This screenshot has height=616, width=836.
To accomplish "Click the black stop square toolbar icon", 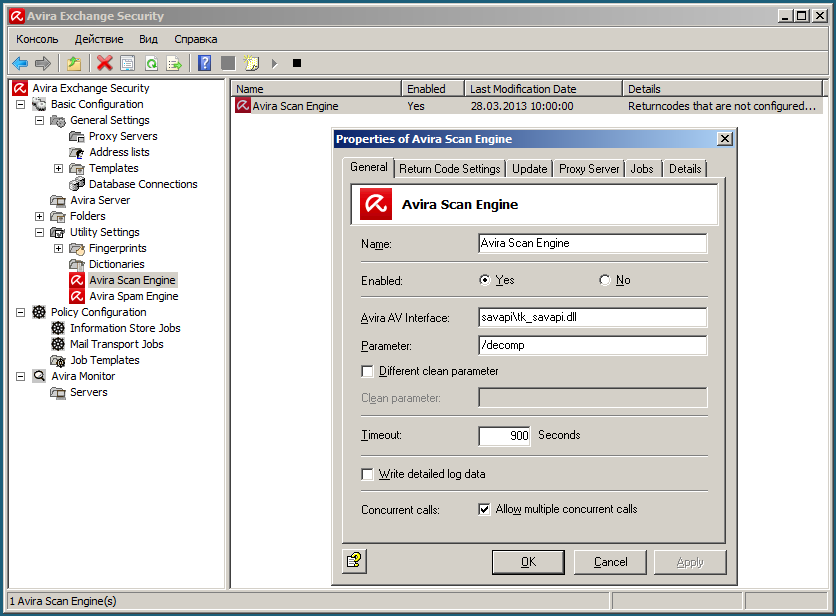I will tap(297, 63).
